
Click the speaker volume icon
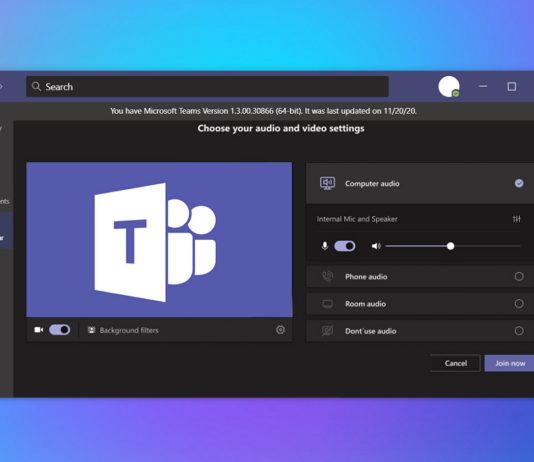pyautogui.click(x=376, y=246)
